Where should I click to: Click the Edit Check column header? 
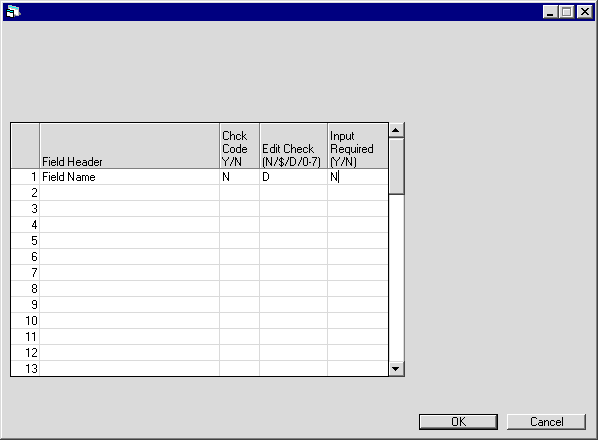293,146
